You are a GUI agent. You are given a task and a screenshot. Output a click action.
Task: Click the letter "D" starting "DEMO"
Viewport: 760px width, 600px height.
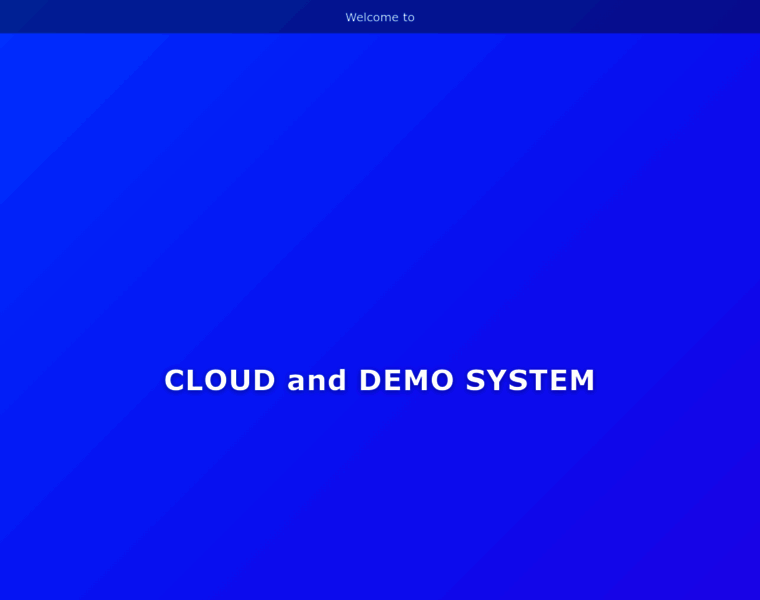(x=370, y=380)
